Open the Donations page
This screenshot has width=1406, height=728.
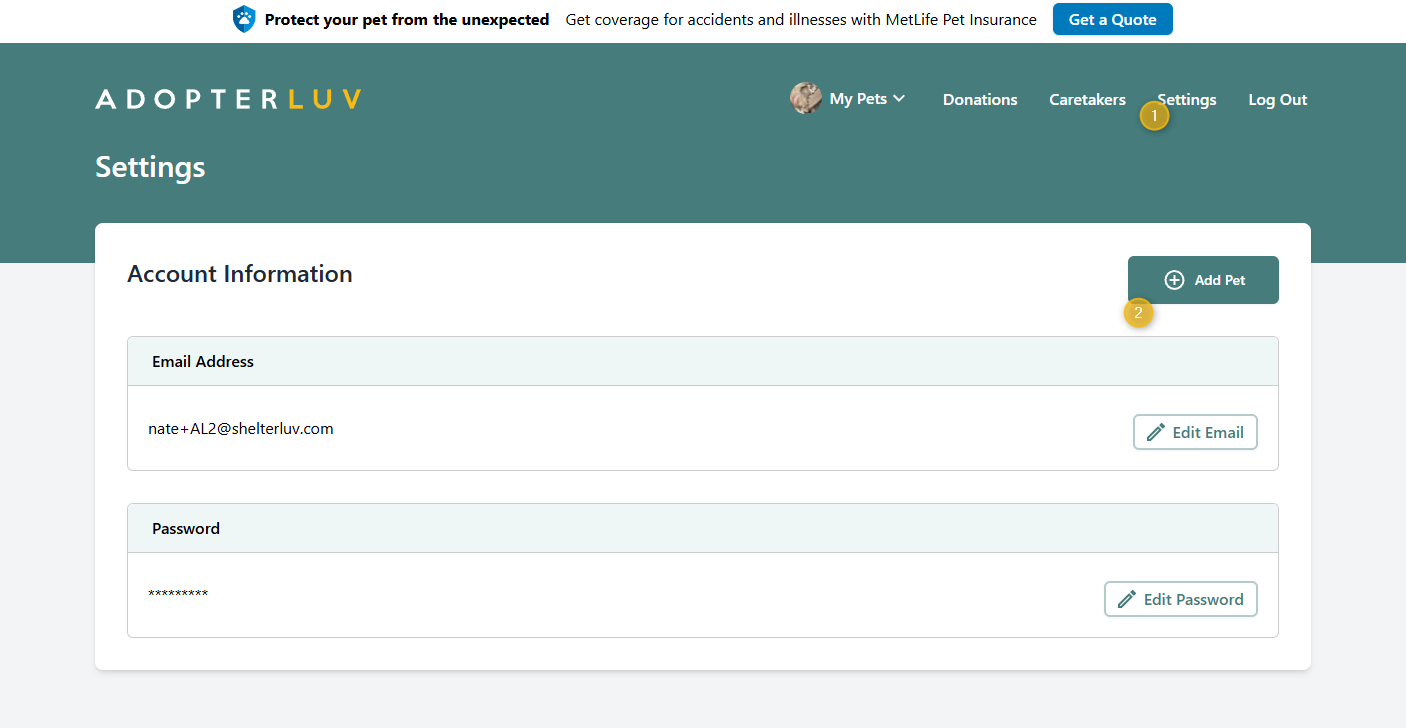tap(979, 100)
